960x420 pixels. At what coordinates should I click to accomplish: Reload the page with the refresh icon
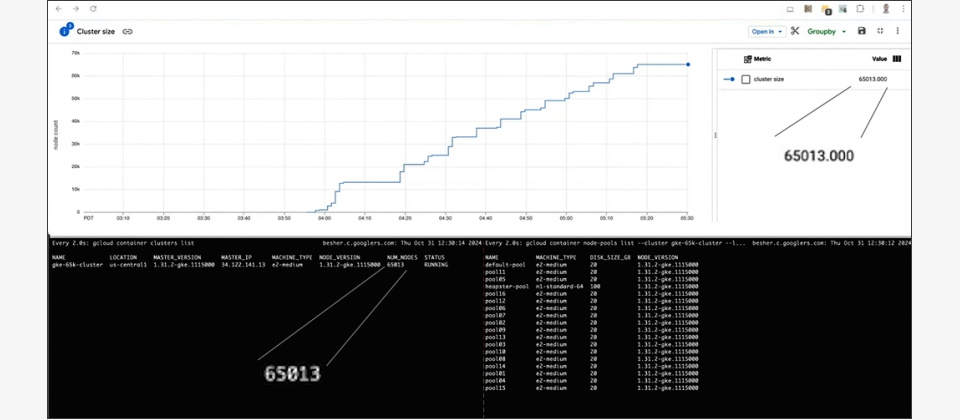(x=91, y=9)
